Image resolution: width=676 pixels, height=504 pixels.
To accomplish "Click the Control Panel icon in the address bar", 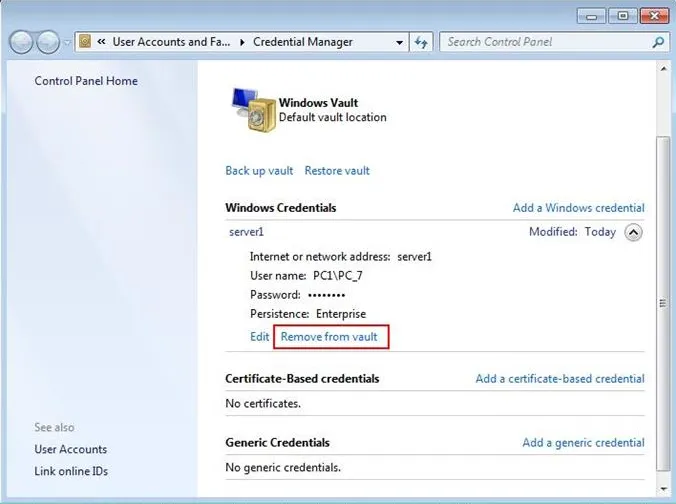I will pos(85,41).
